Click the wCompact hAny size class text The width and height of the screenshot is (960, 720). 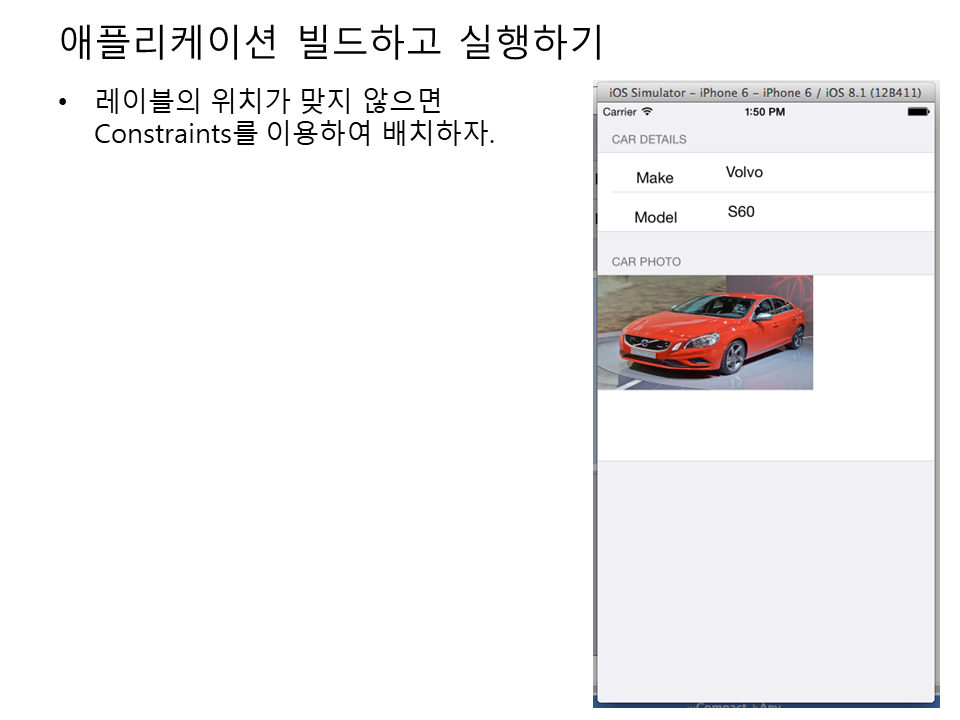(735, 706)
